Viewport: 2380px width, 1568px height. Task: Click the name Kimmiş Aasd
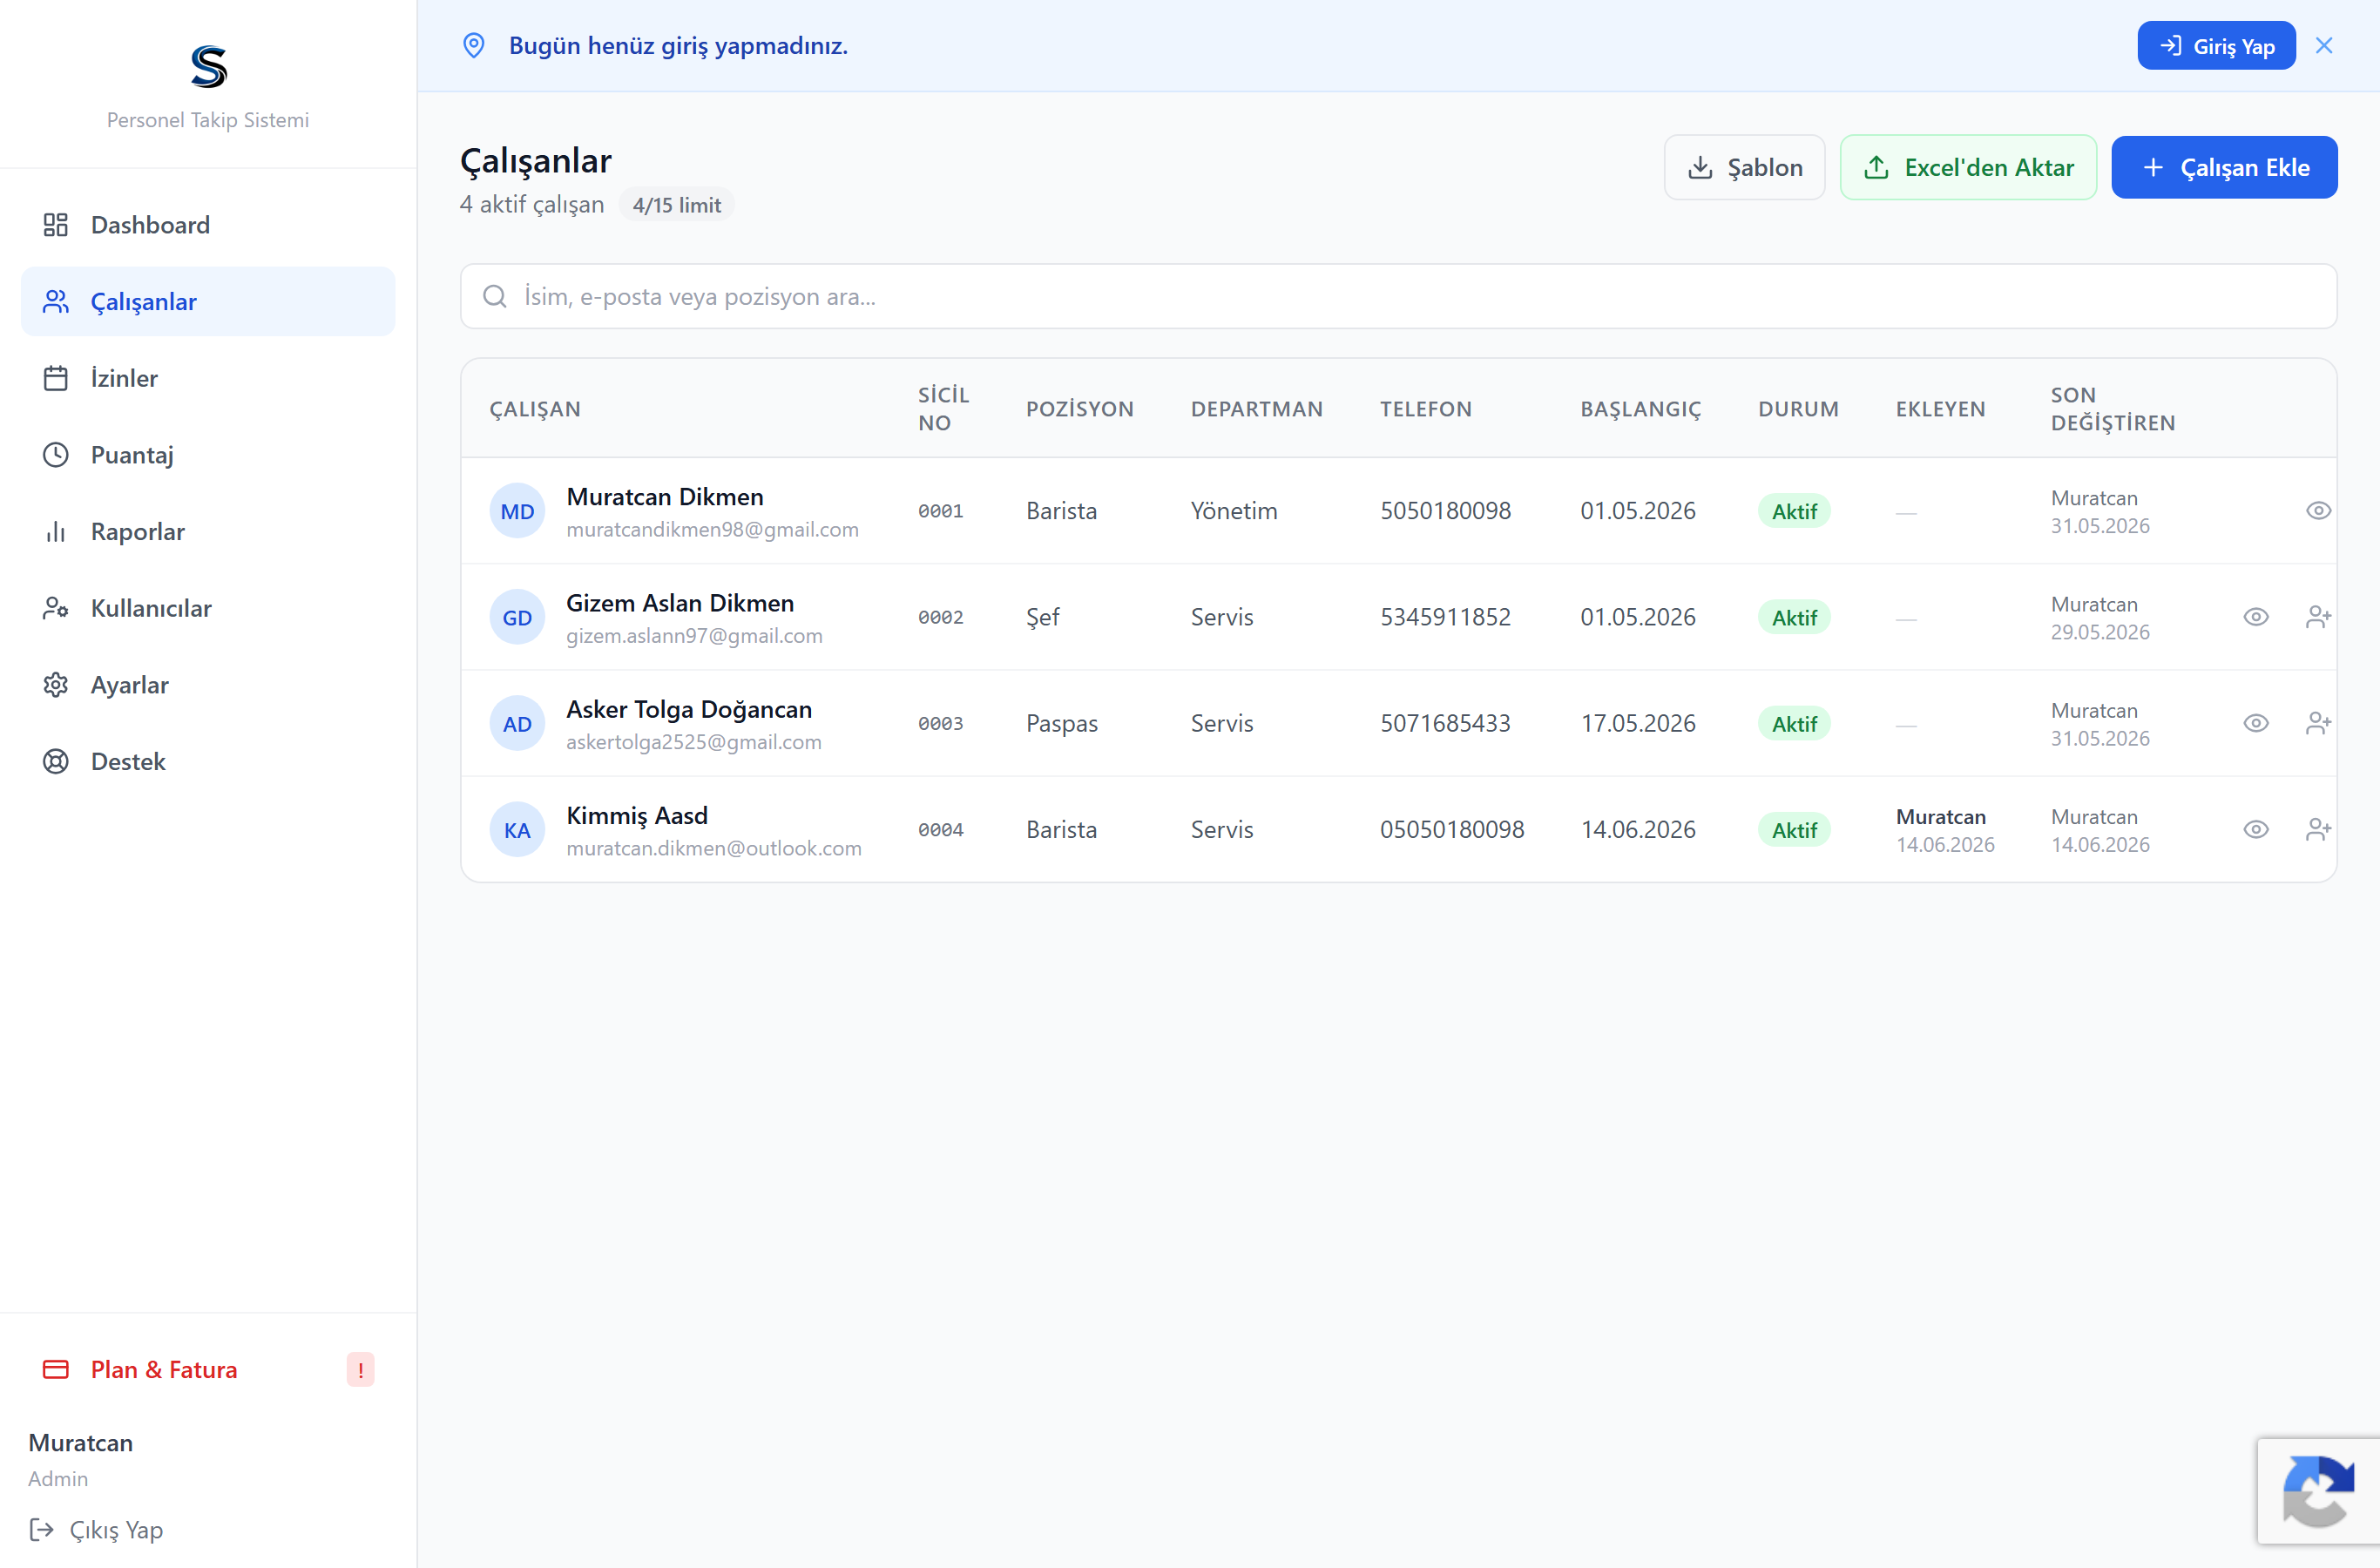click(637, 815)
